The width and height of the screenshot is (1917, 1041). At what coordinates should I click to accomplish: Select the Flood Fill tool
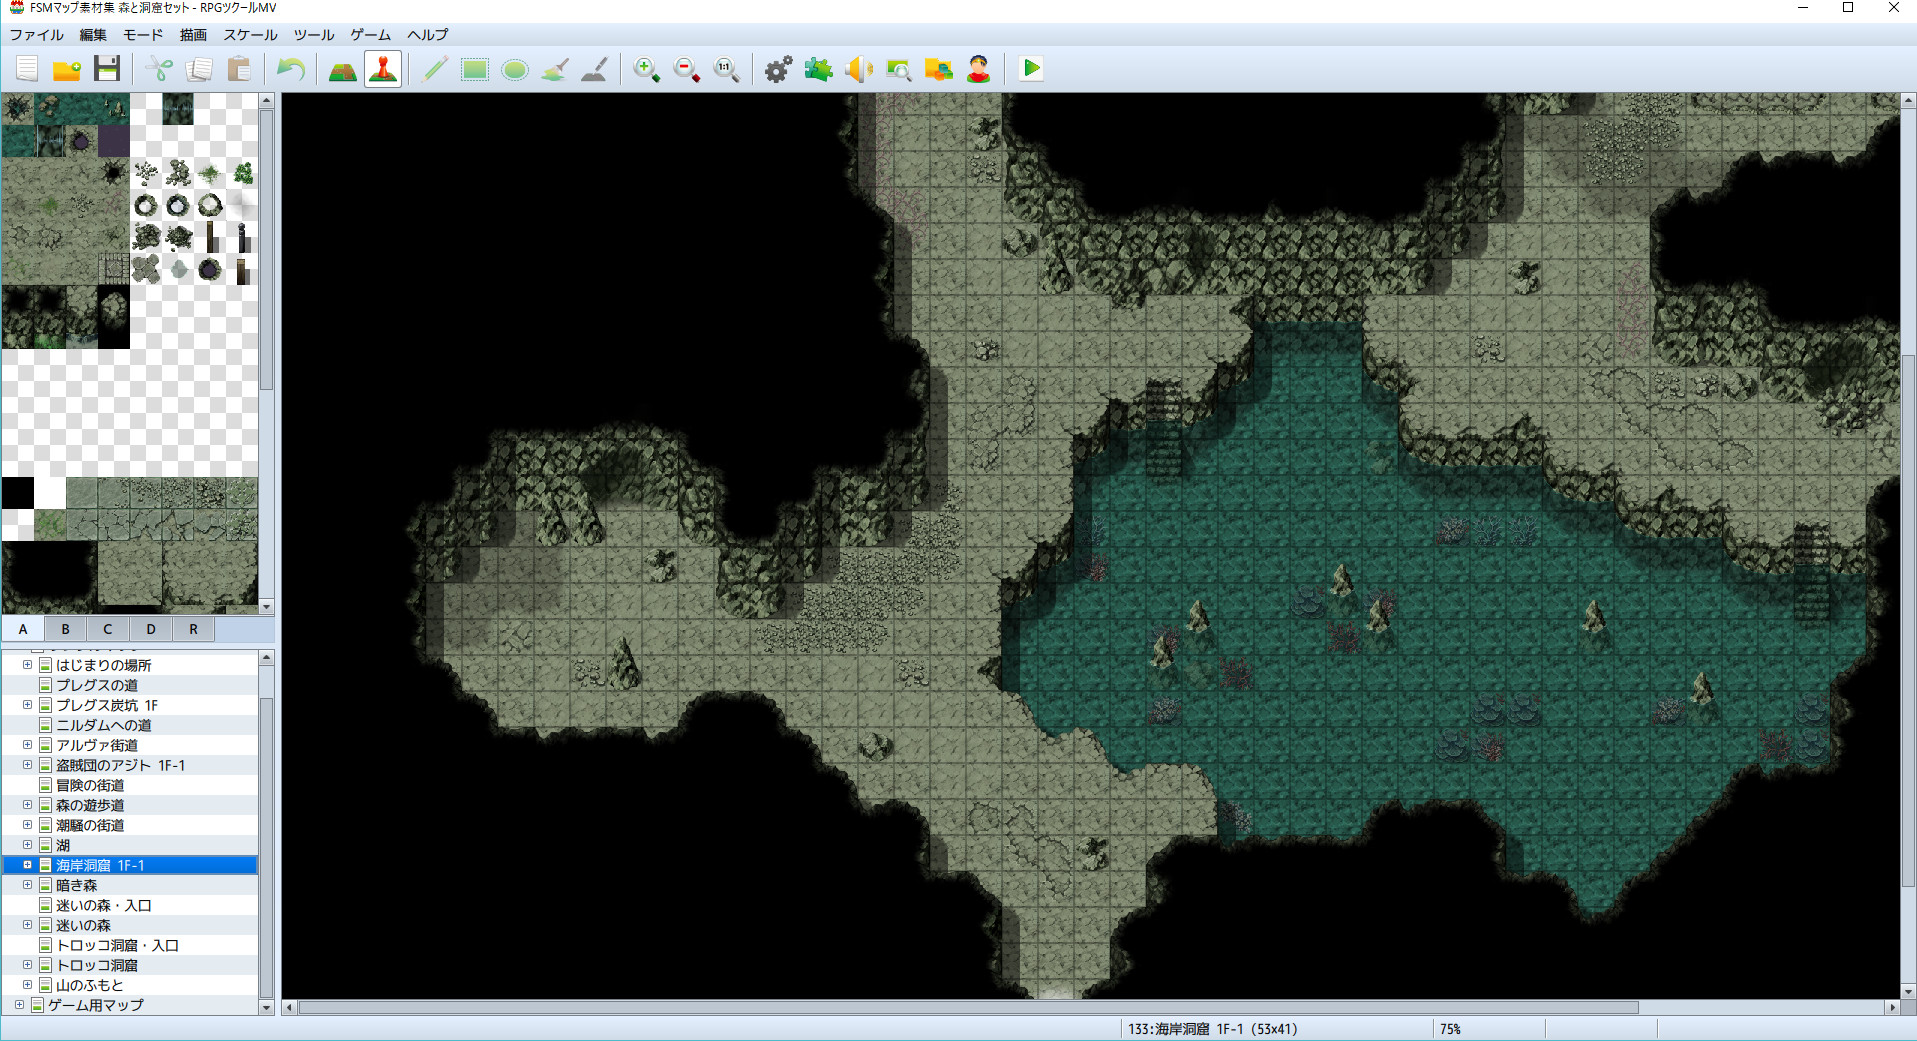point(555,69)
